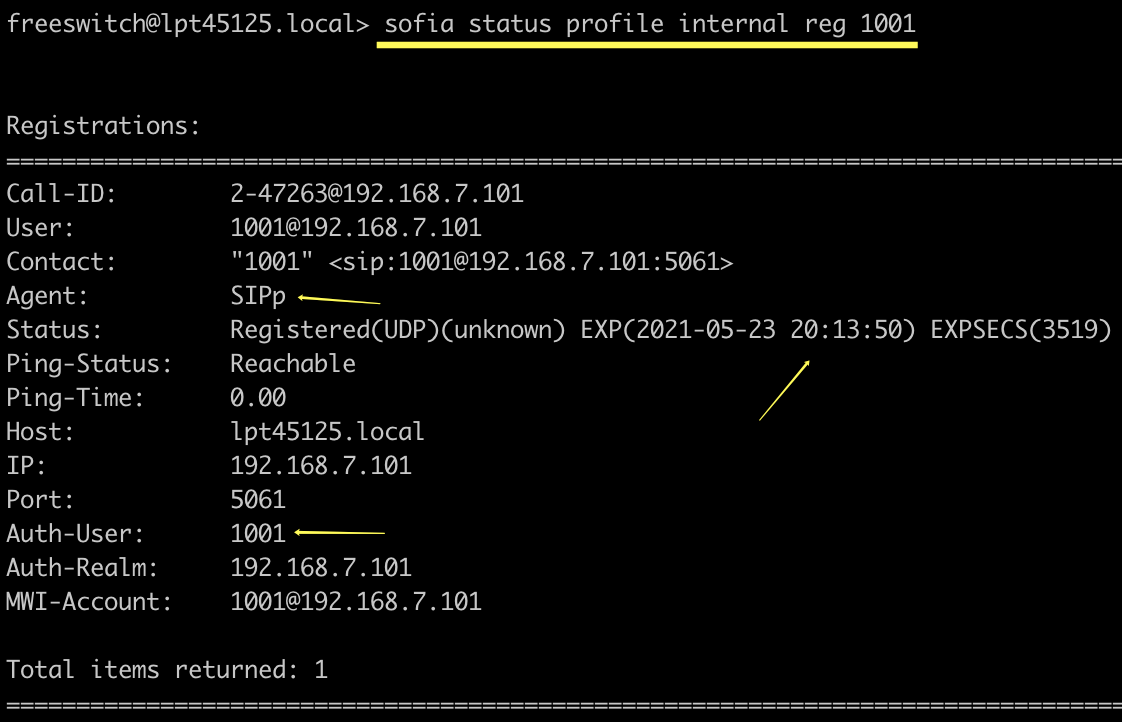The width and height of the screenshot is (1122, 722).
Task: Click the Auth-User value 1001
Action: click(x=258, y=534)
